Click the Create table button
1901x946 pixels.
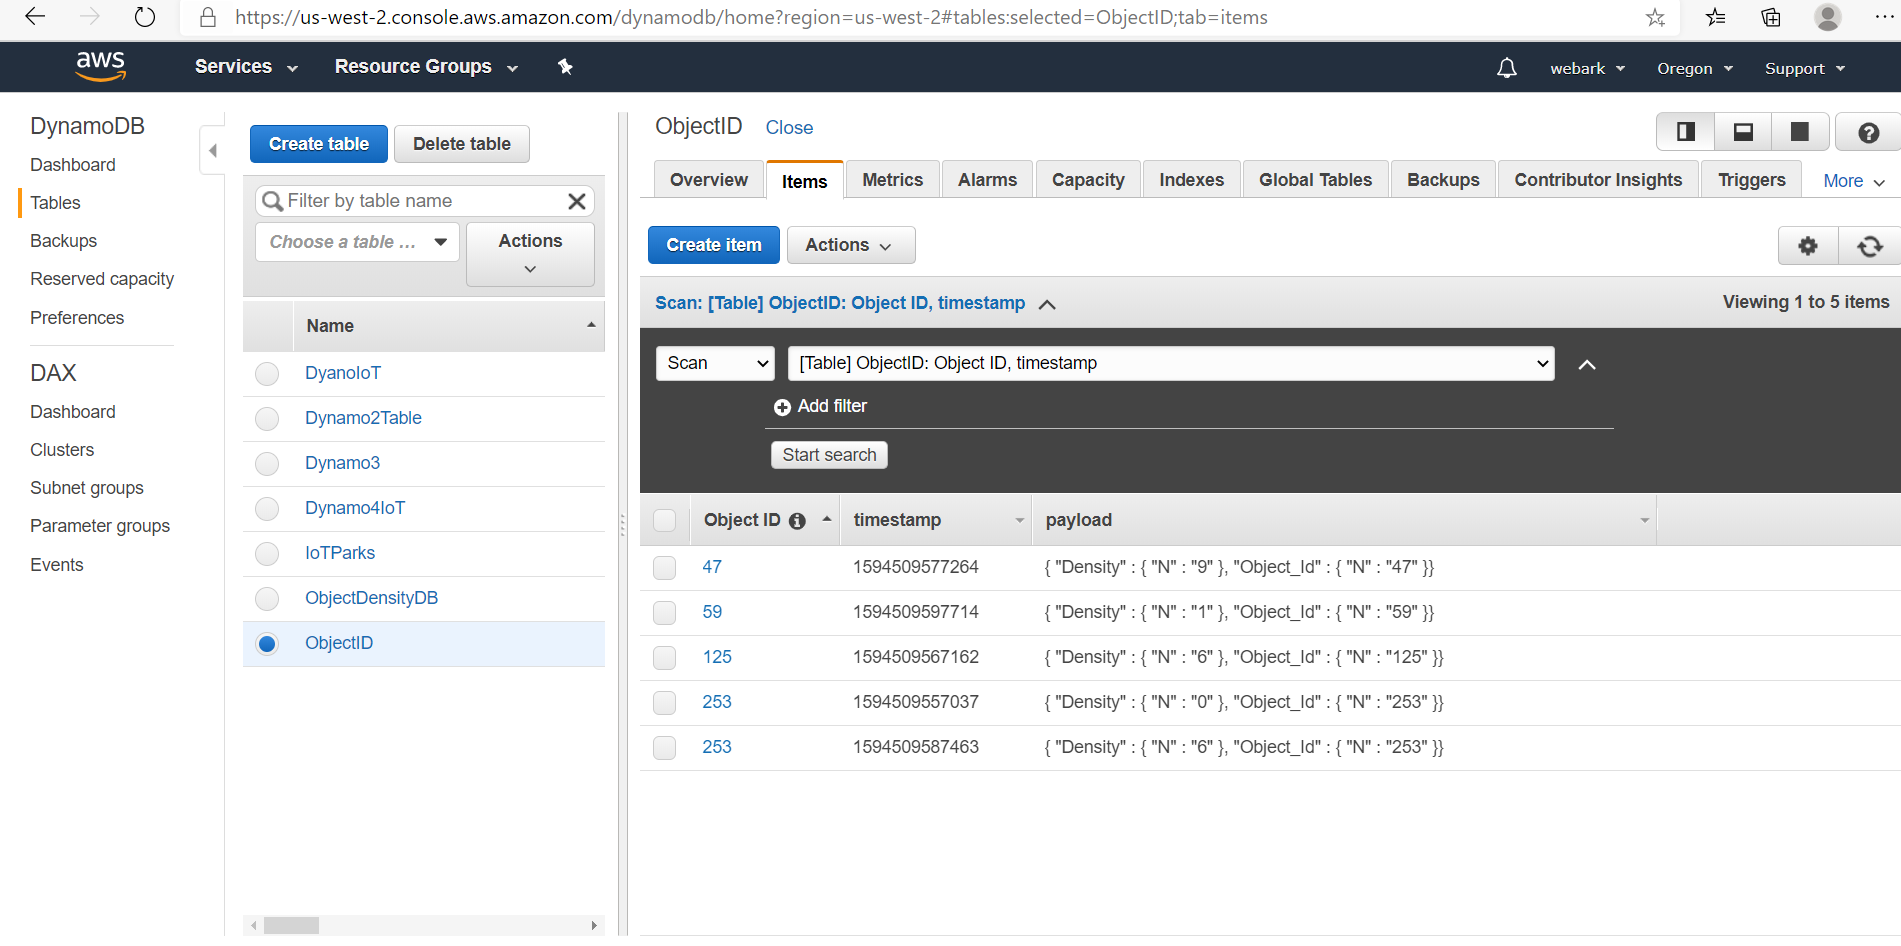click(x=319, y=144)
